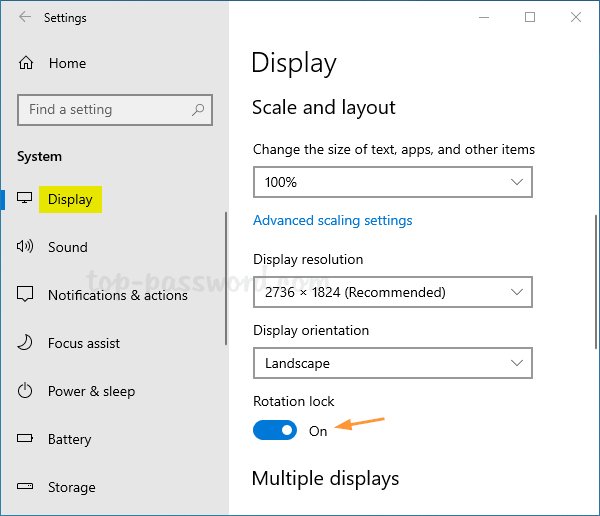Open Advanced scaling settings link
Viewport: 600px width, 516px height.
coord(333,220)
